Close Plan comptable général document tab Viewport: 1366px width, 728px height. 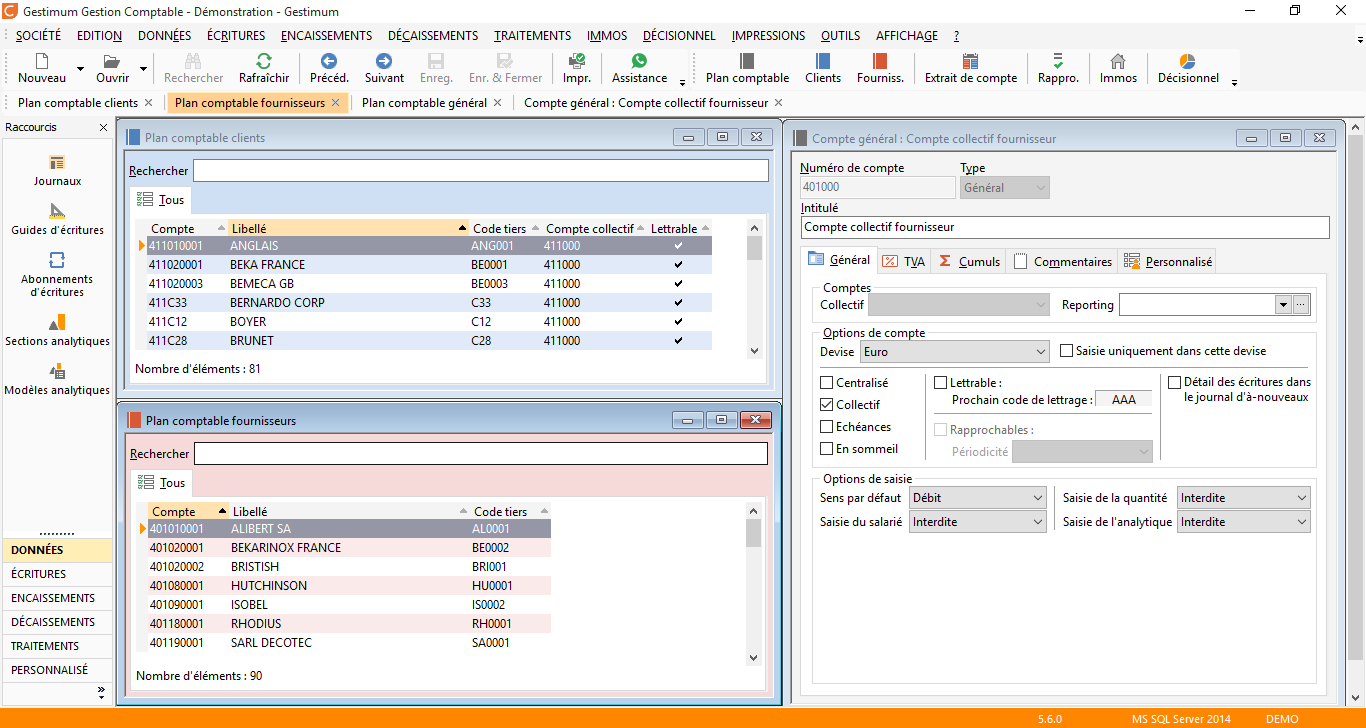[x=498, y=103]
